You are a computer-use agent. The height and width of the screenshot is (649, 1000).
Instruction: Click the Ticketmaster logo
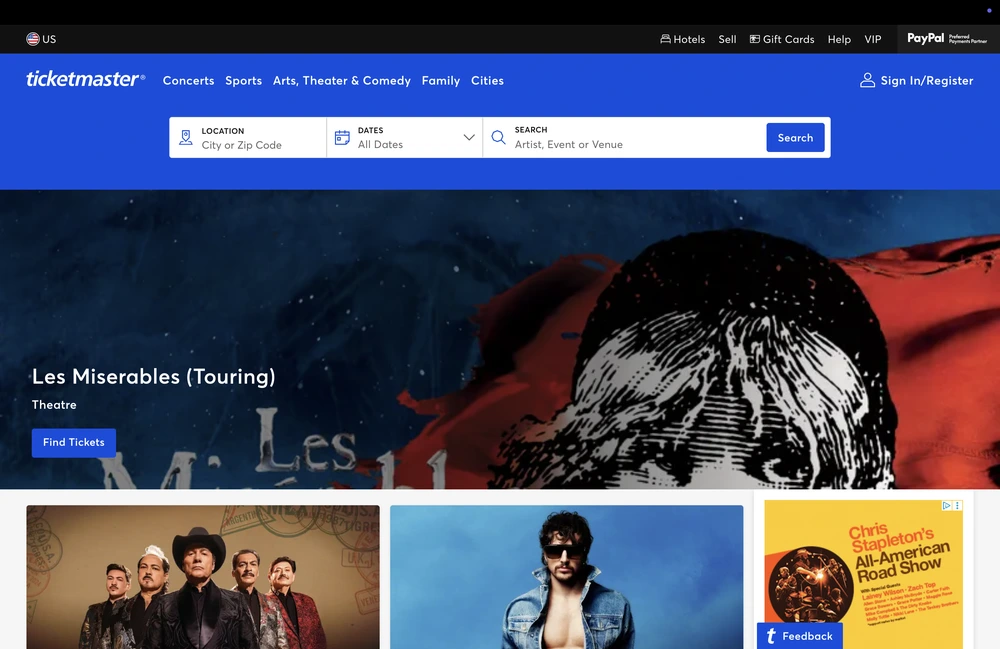point(85,79)
